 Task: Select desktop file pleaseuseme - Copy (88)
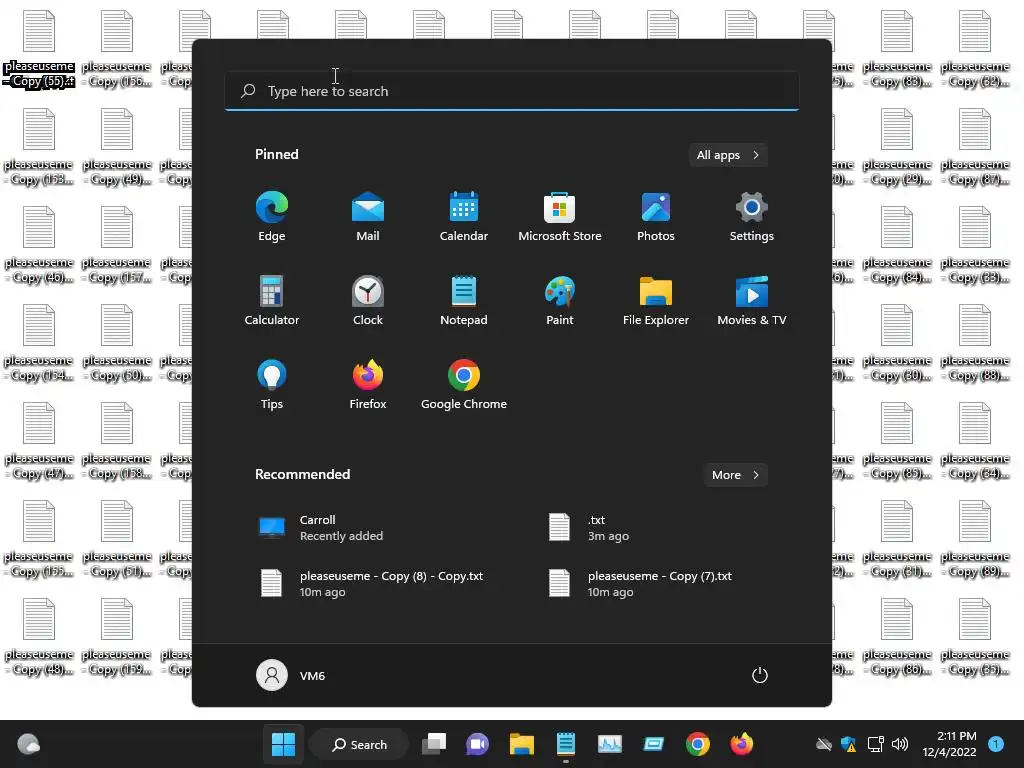point(975,344)
